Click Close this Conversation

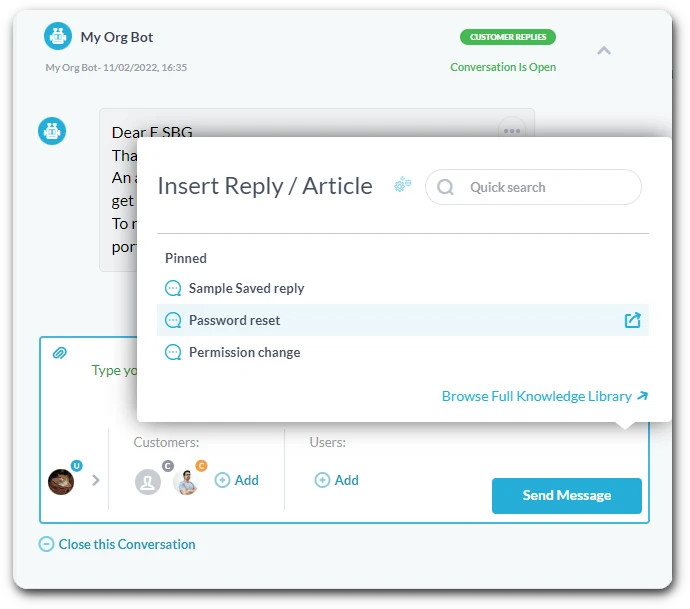[x=117, y=544]
